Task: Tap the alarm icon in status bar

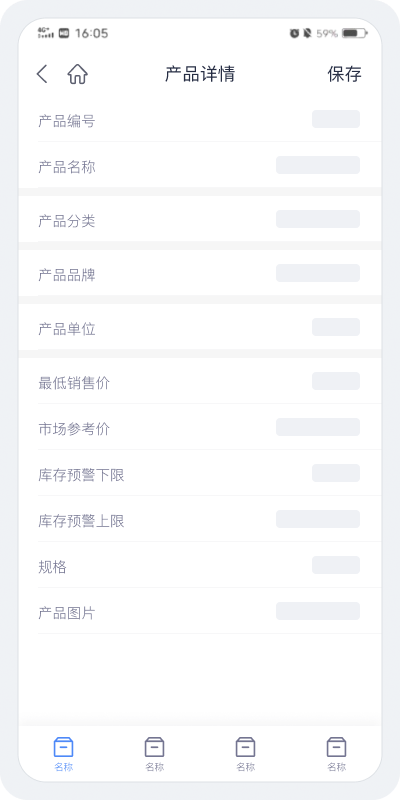Action: pos(294,34)
